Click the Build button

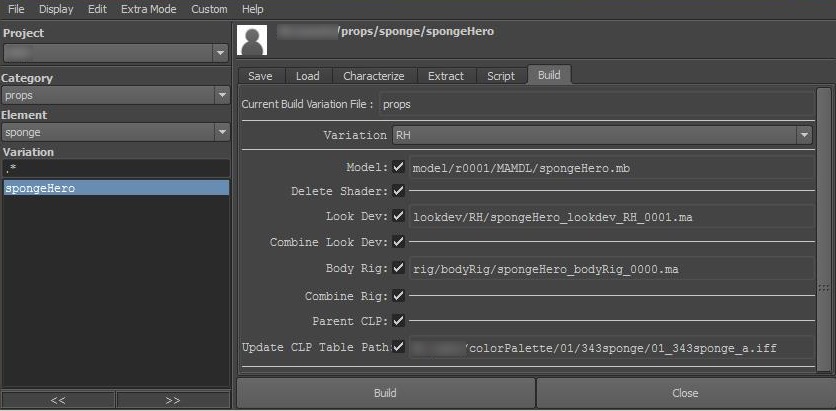pyautogui.click(x=385, y=393)
